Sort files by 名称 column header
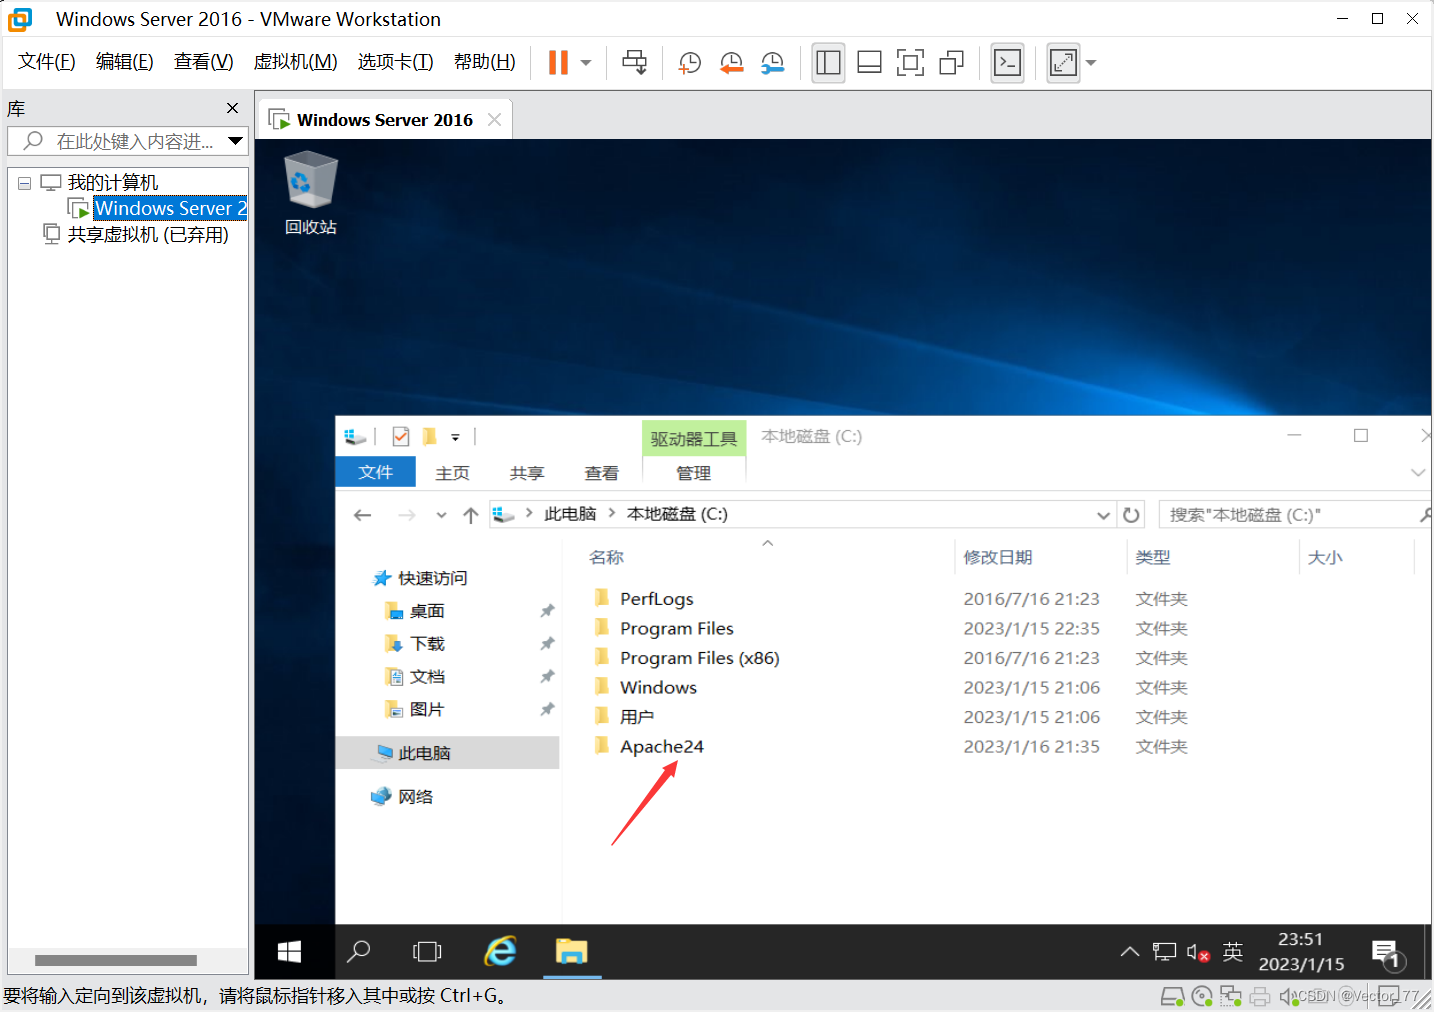Screen dimensions: 1434x1012 click(x=606, y=557)
